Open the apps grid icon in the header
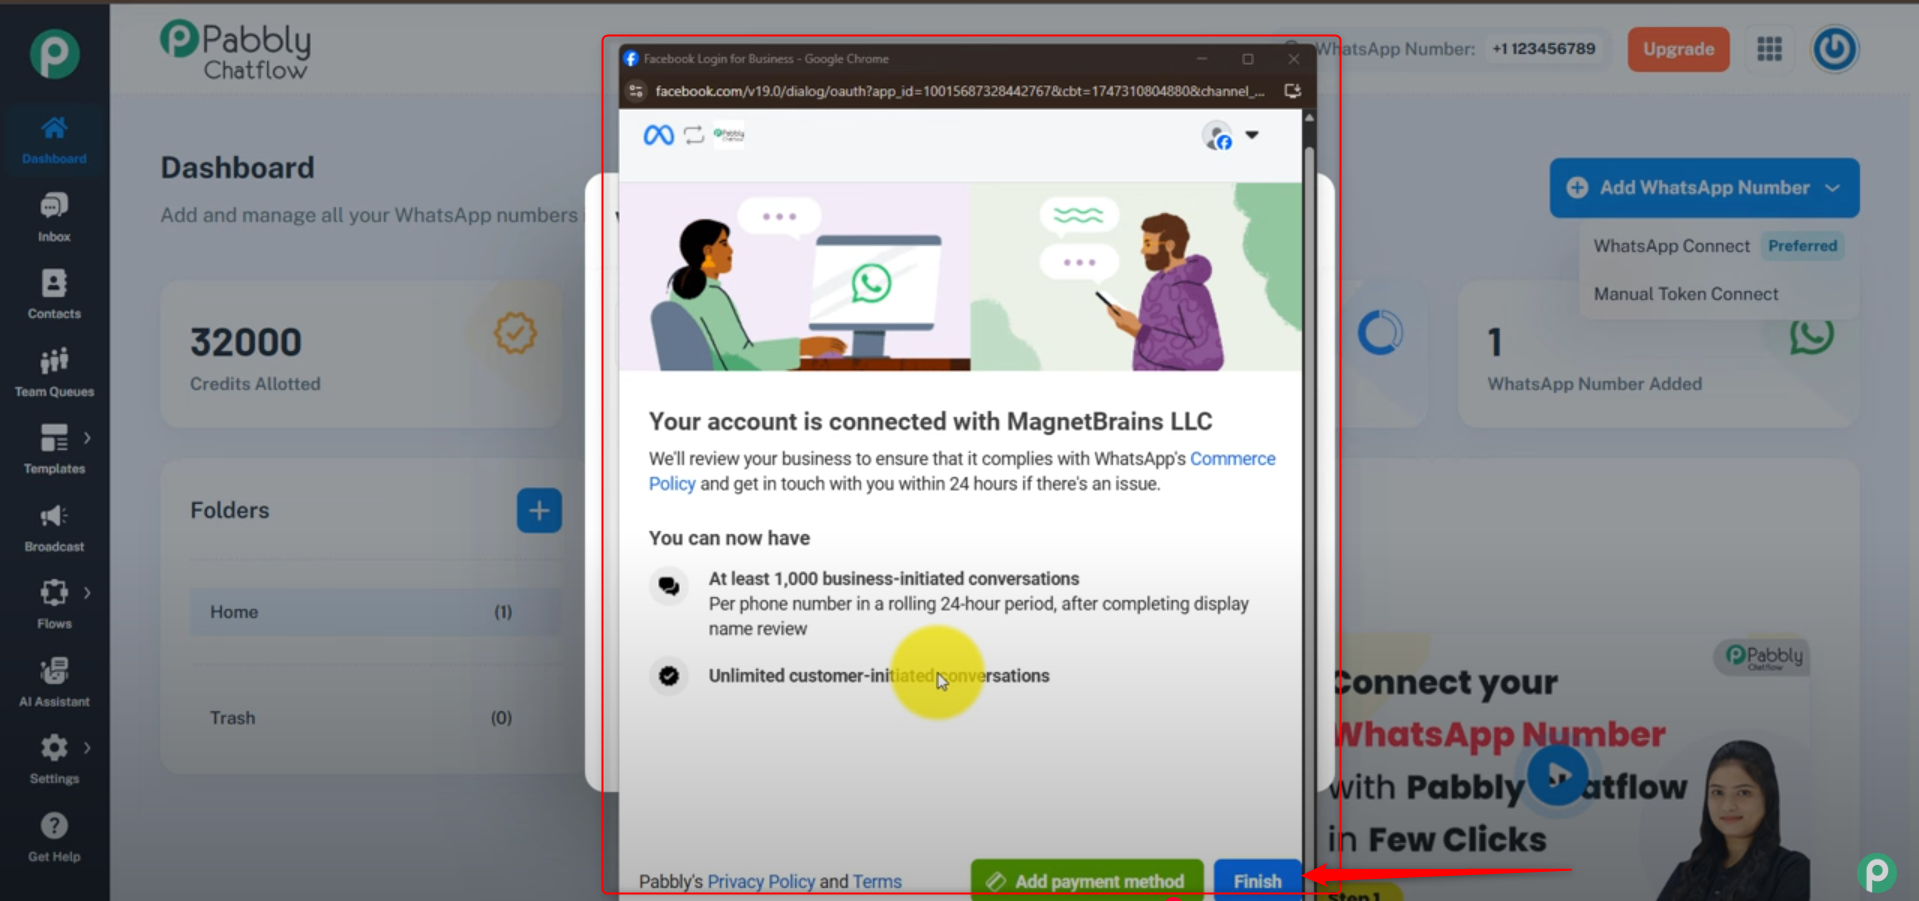1919x901 pixels. click(x=1769, y=49)
